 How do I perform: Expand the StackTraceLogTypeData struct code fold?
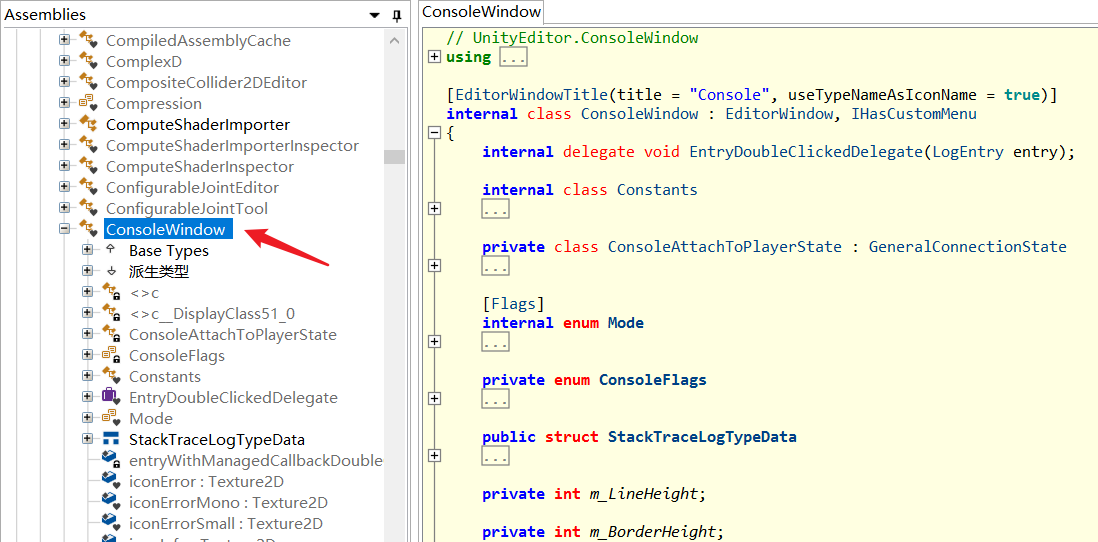[434, 455]
